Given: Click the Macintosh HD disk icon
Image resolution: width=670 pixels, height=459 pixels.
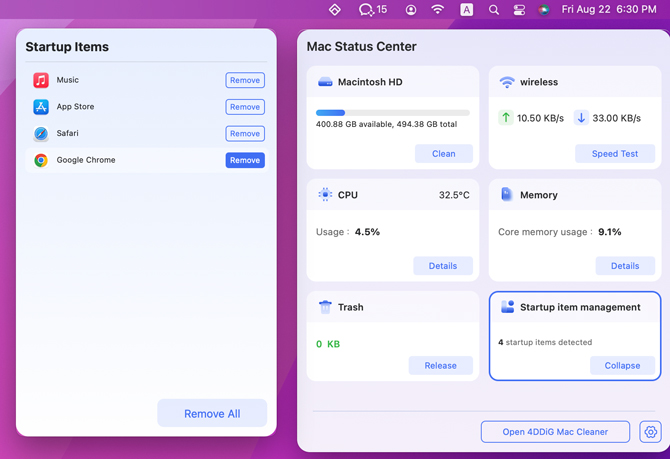Looking at the screenshot, I should click(x=325, y=82).
